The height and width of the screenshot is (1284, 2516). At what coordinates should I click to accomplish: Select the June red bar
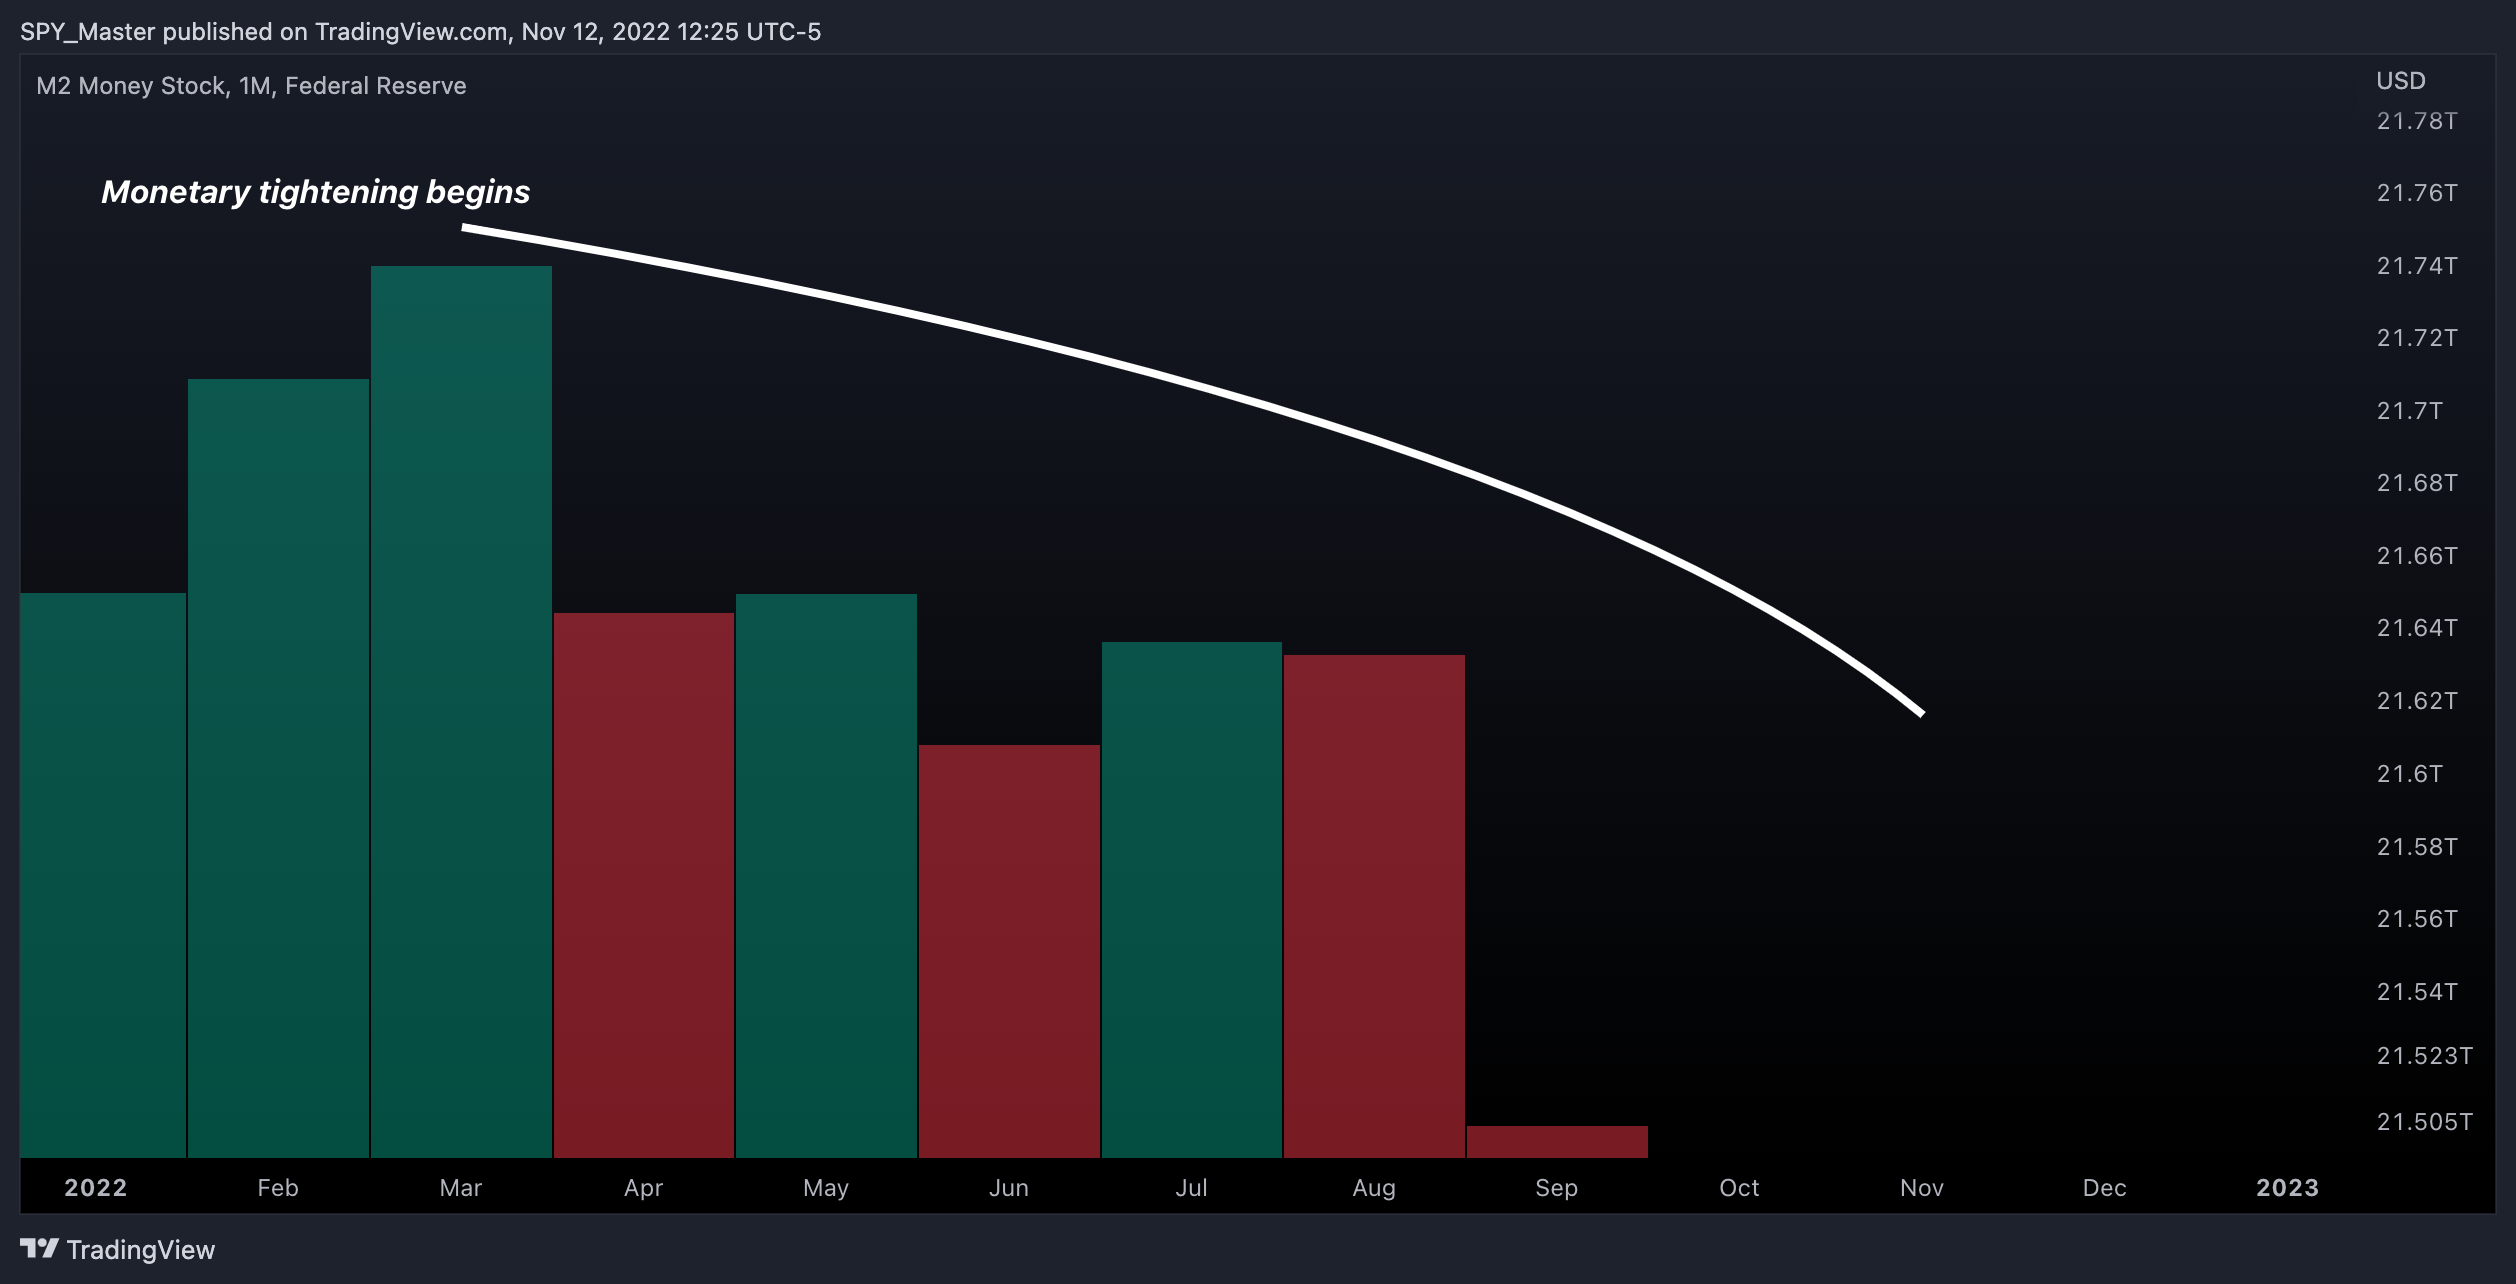point(1009,951)
